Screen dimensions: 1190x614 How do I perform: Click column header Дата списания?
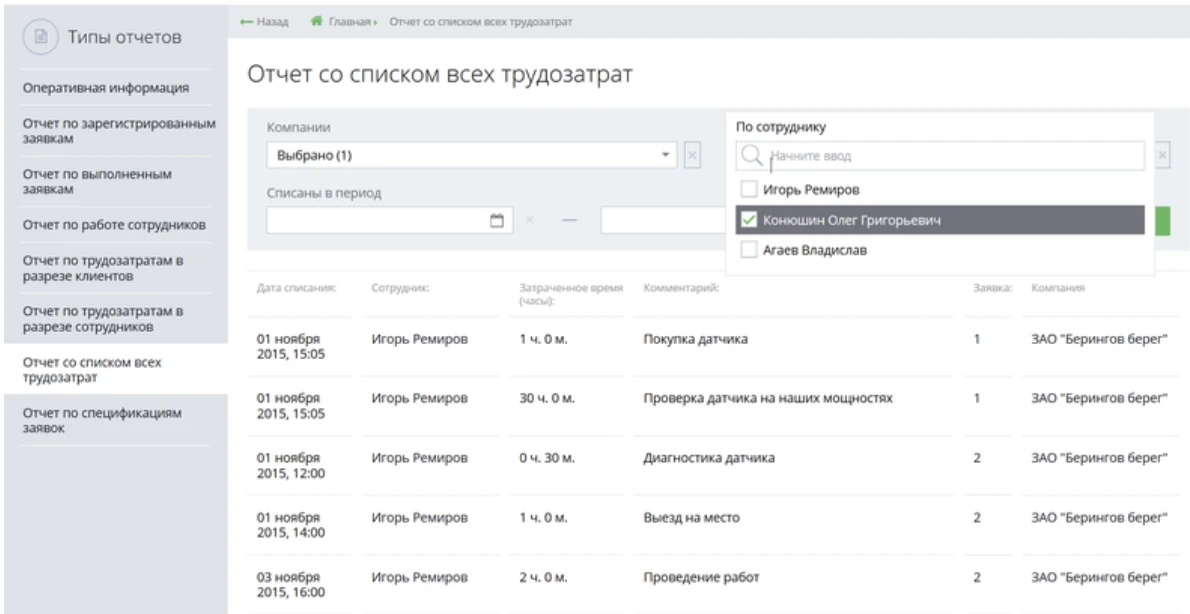point(297,288)
